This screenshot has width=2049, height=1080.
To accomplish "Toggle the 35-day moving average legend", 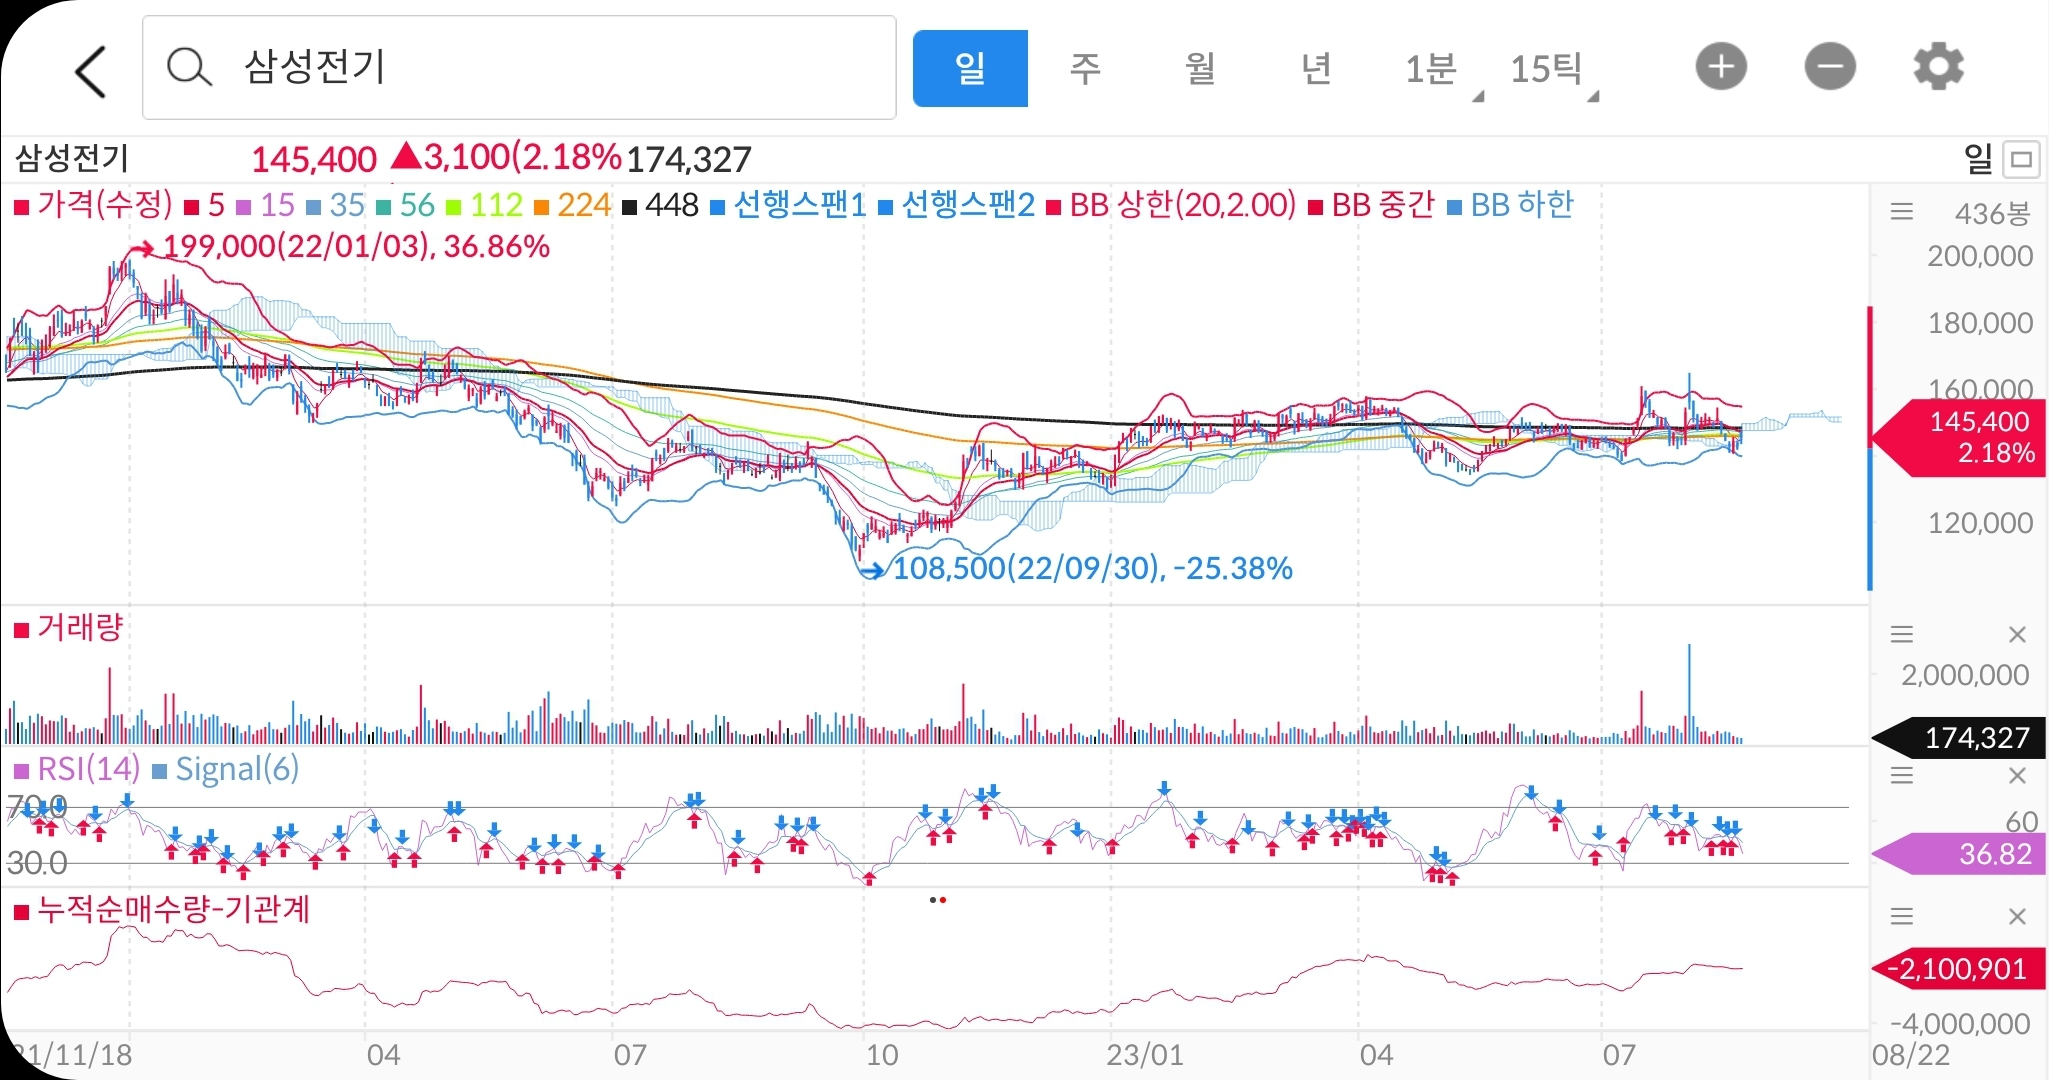I will [x=335, y=205].
